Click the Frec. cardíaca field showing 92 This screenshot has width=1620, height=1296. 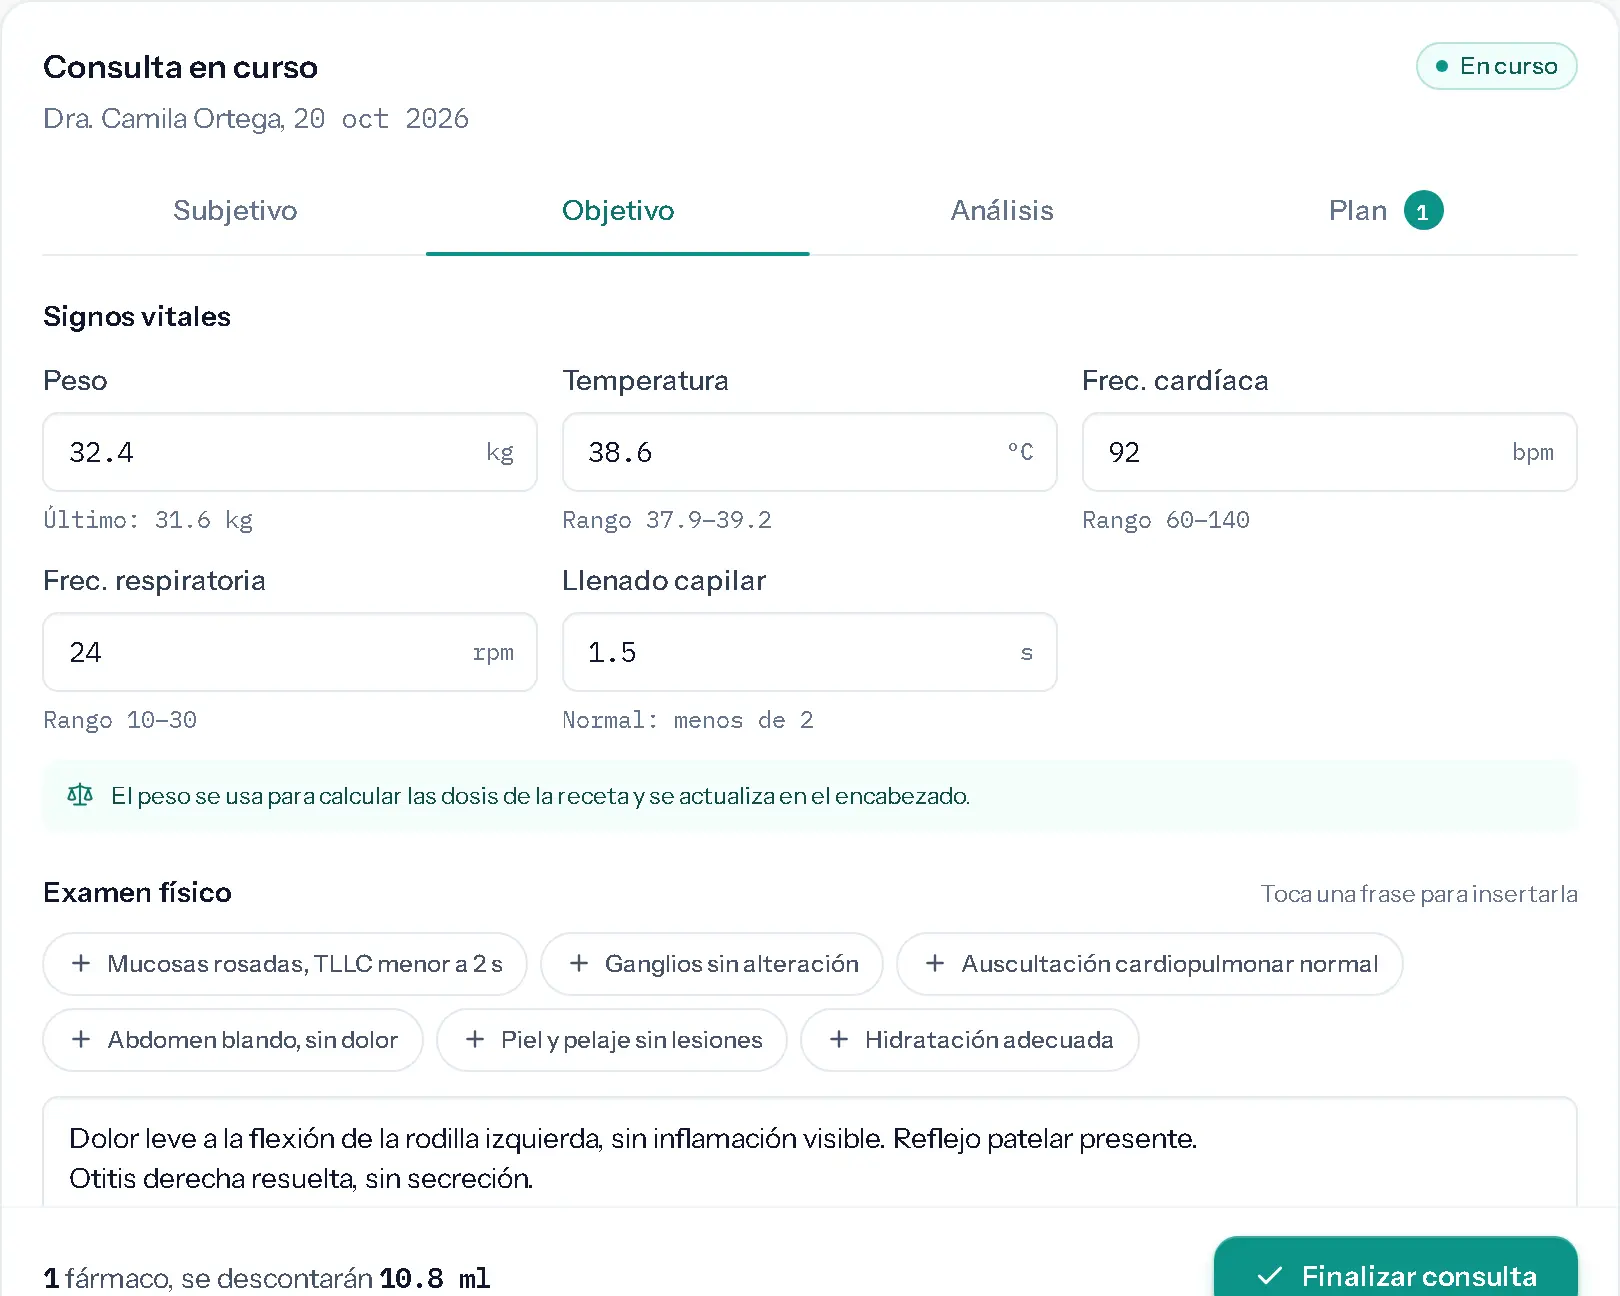point(1330,452)
